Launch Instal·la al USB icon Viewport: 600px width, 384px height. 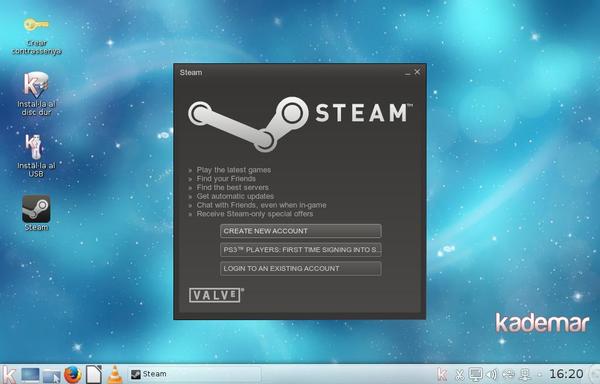pyautogui.click(x=35, y=147)
